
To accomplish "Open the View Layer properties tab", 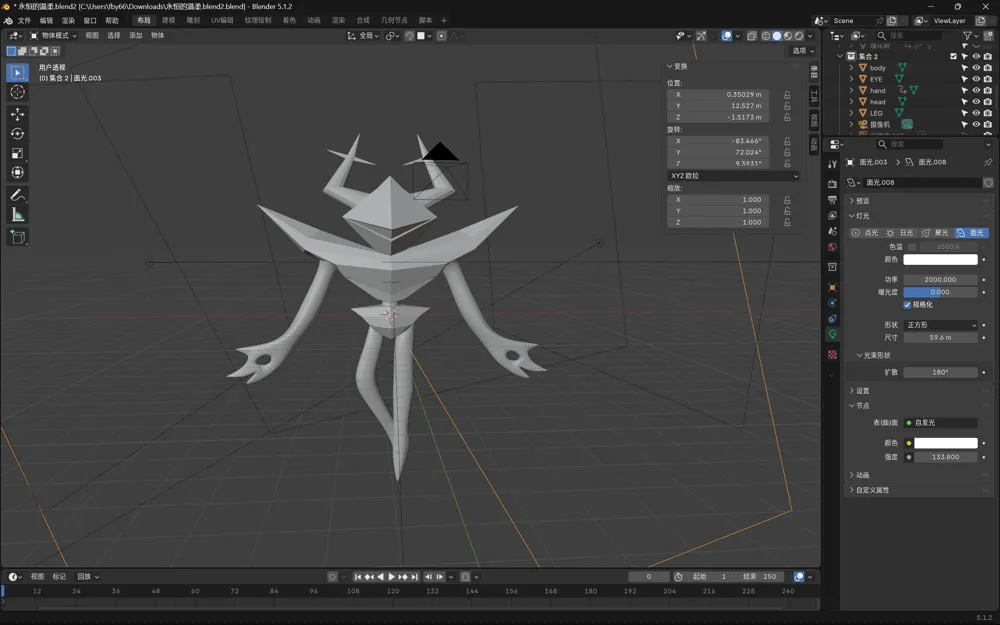I will 832,216.
